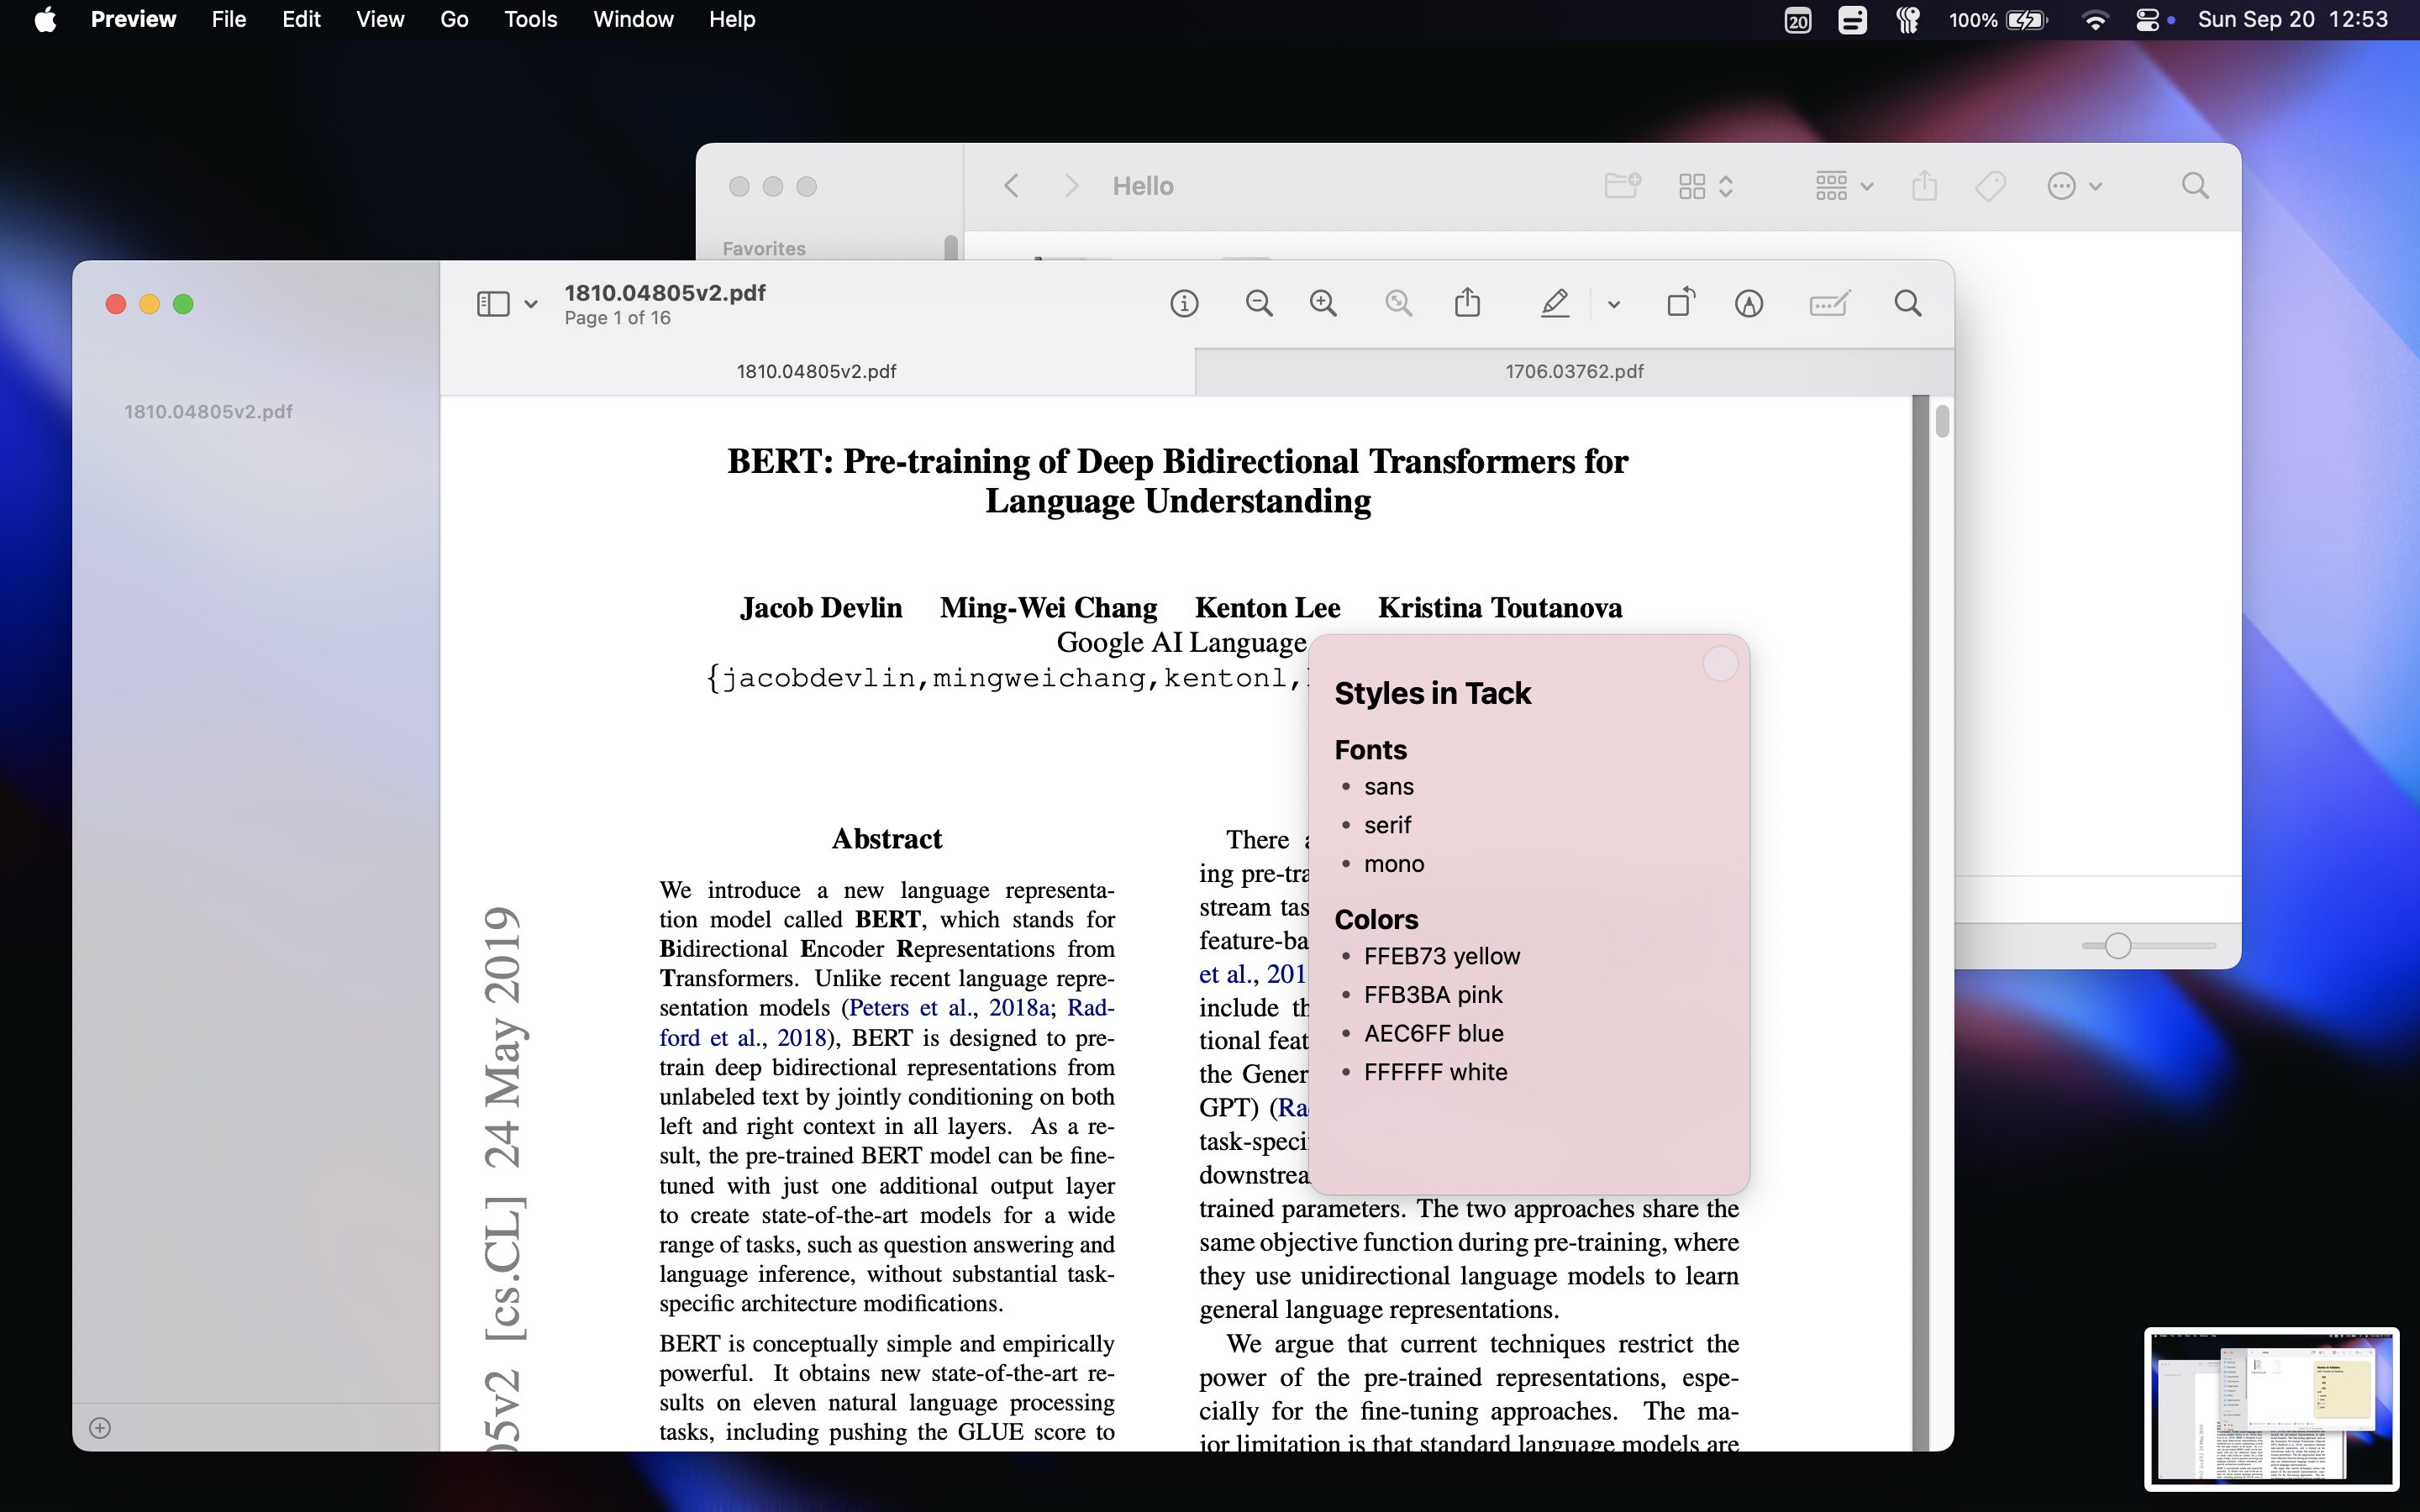Click the Finder back arrow in Hello window
Image resolution: width=2420 pixels, height=1512 pixels.
tap(1011, 186)
